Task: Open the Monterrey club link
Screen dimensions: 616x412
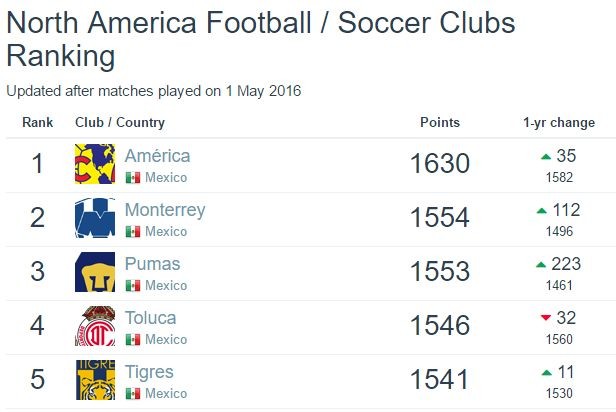Action: pos(165,210)
